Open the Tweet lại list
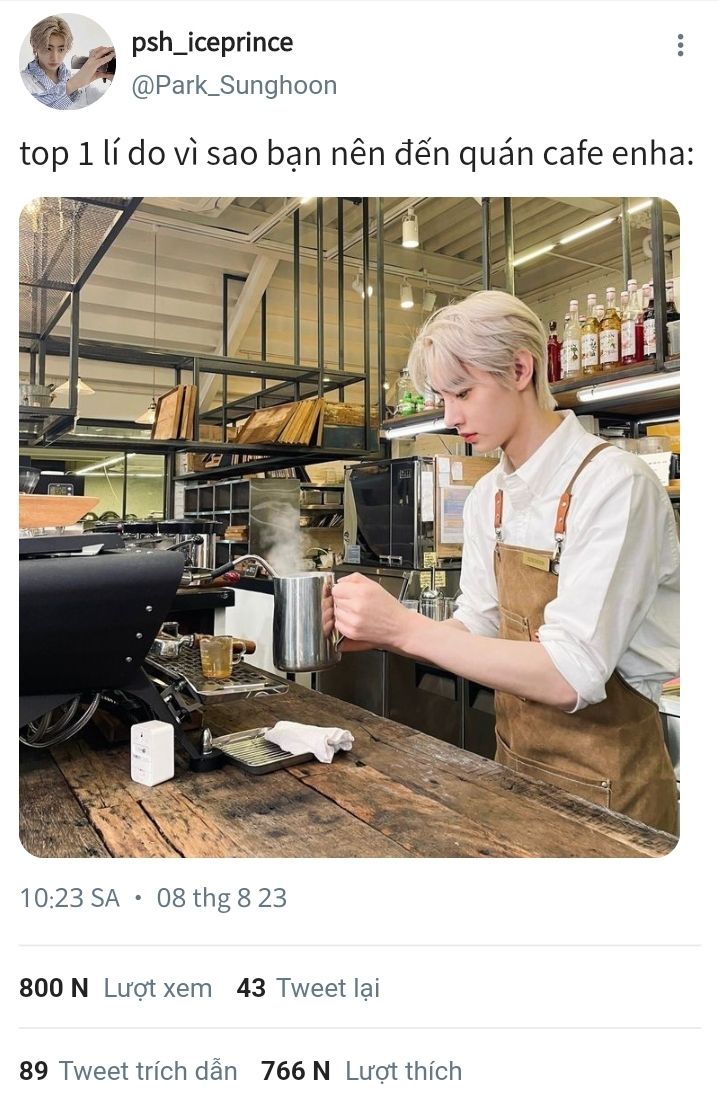 tap(328, 988)
